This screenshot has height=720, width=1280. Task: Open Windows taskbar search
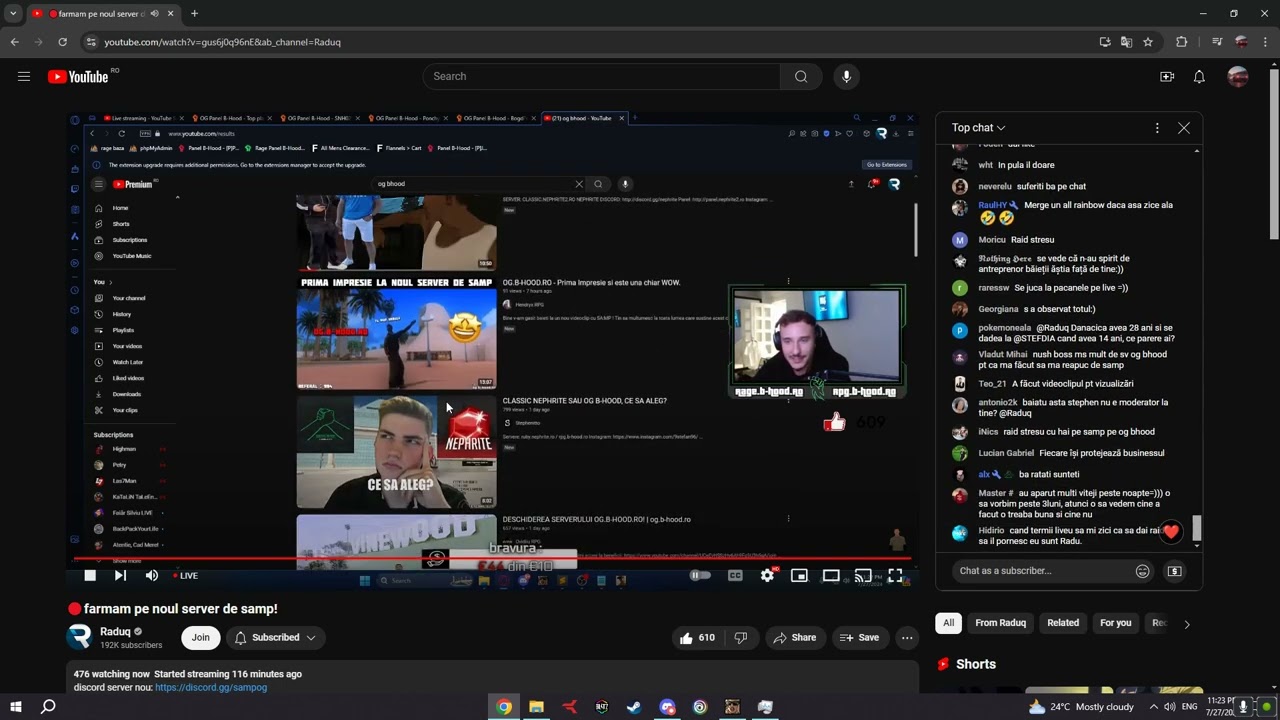tap(48, 707)
